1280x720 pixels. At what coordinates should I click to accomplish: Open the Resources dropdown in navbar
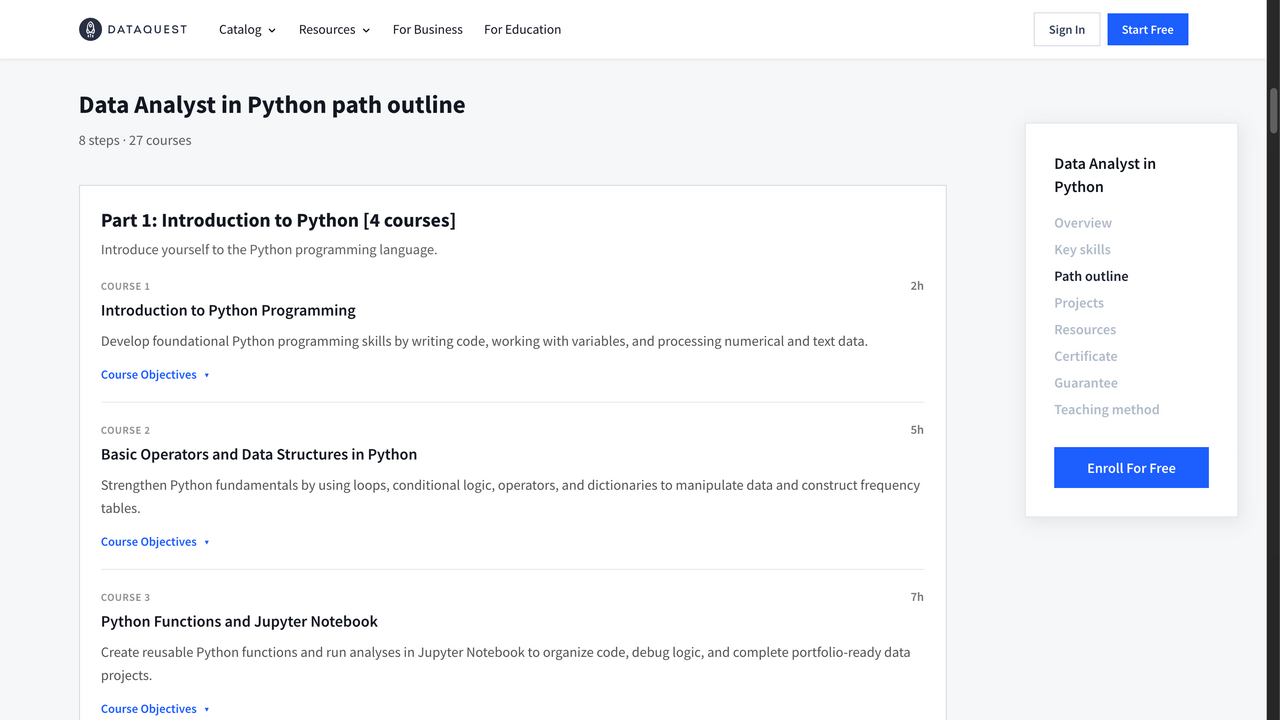[x=334, y=30]
